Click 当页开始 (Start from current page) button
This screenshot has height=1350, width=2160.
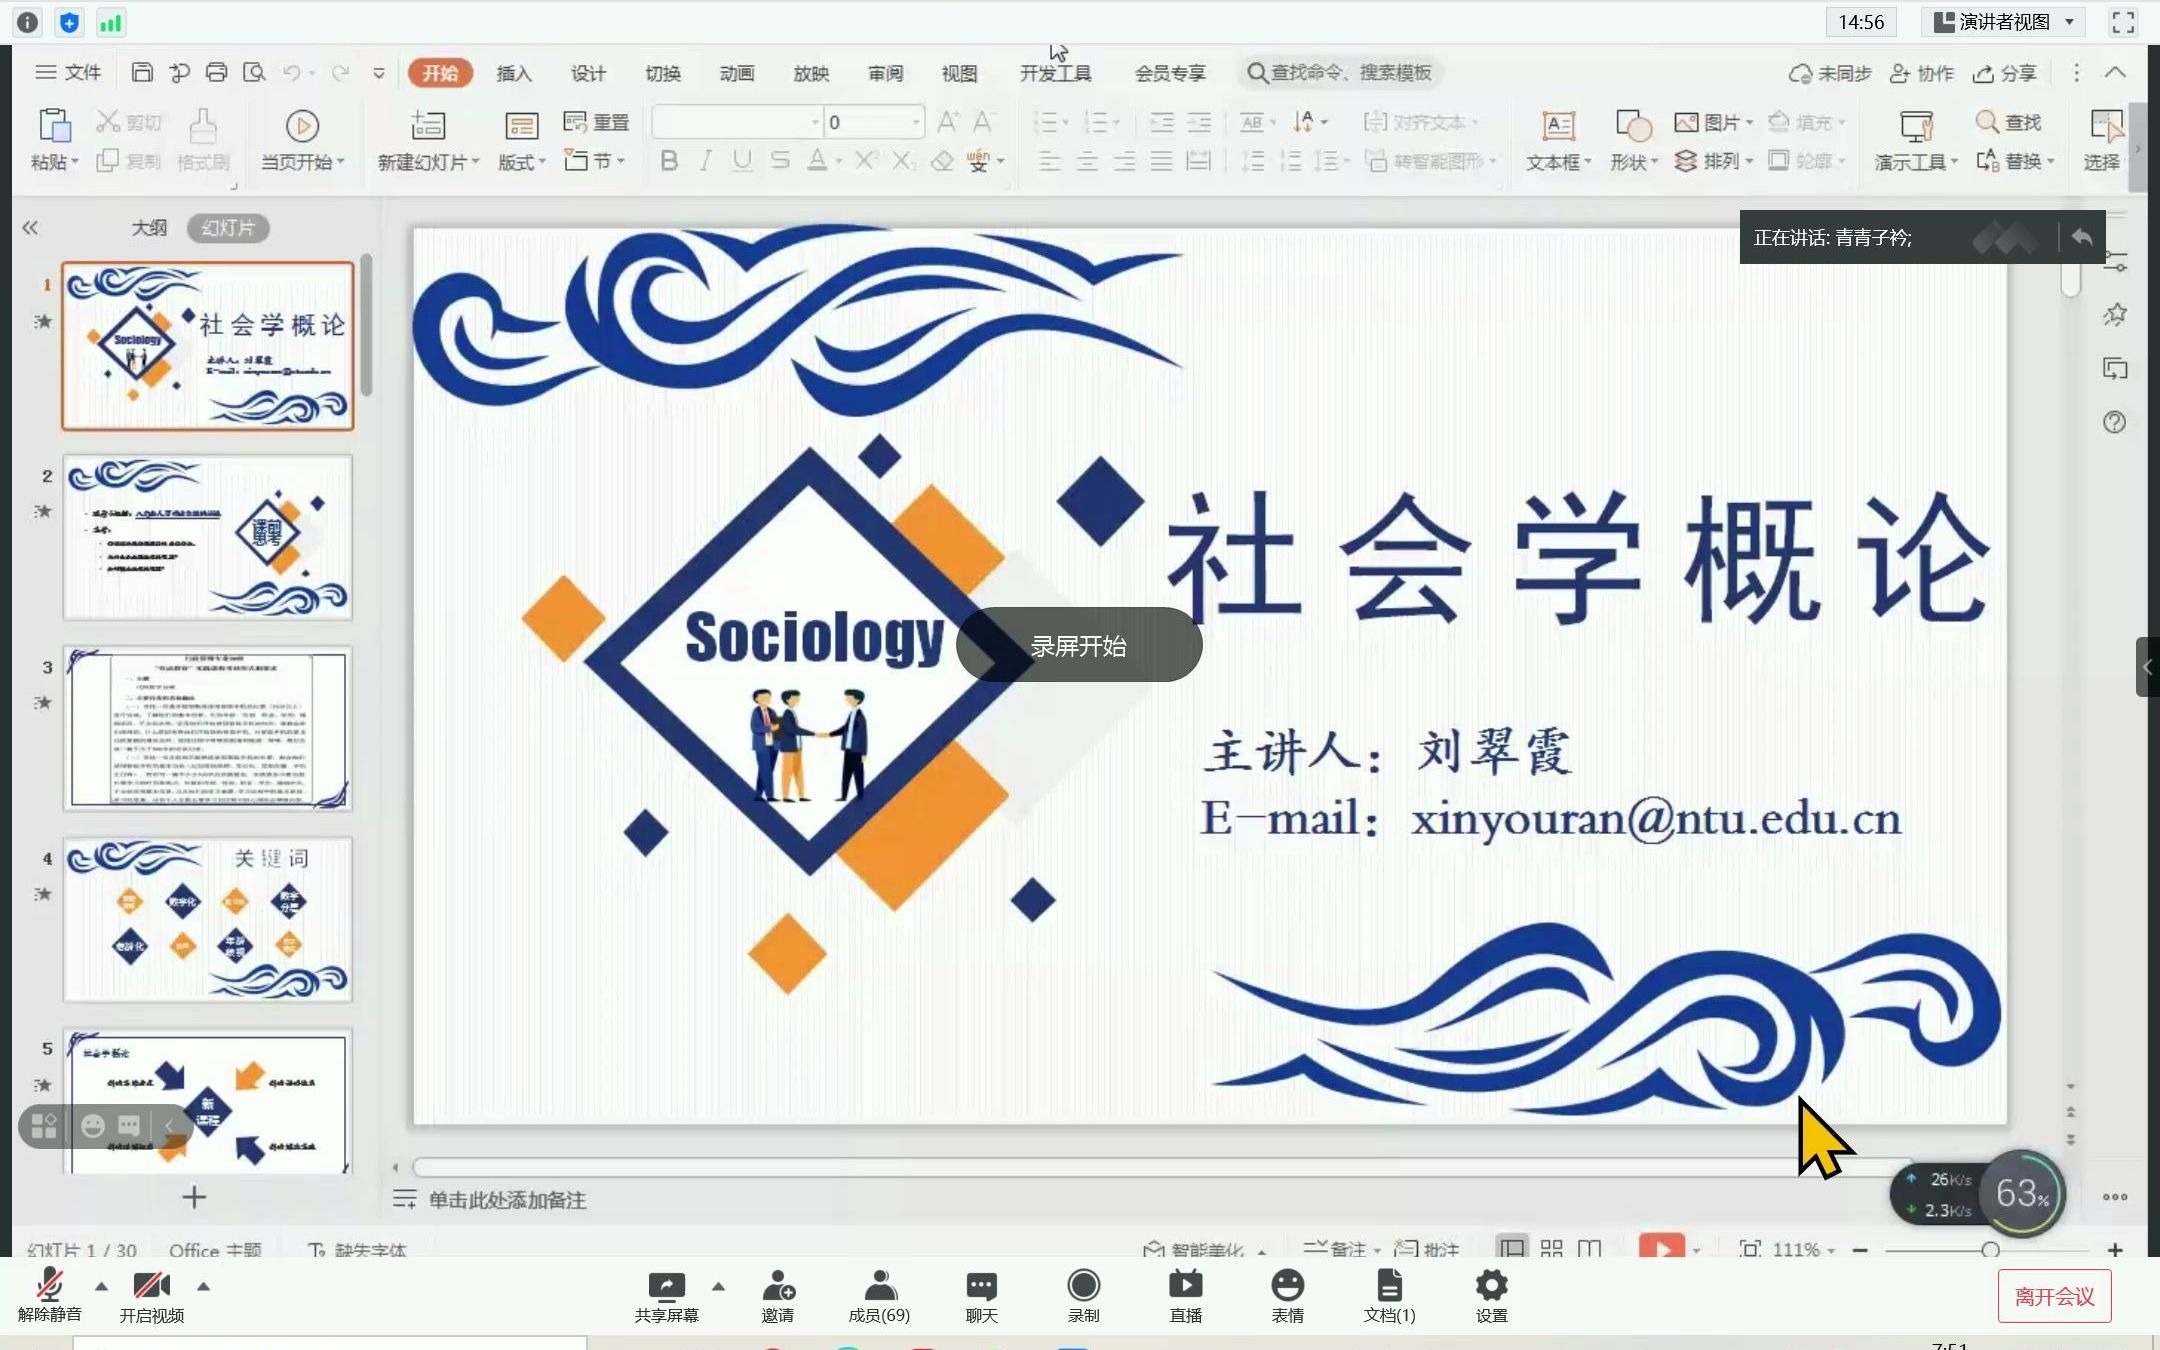[303, 138]
